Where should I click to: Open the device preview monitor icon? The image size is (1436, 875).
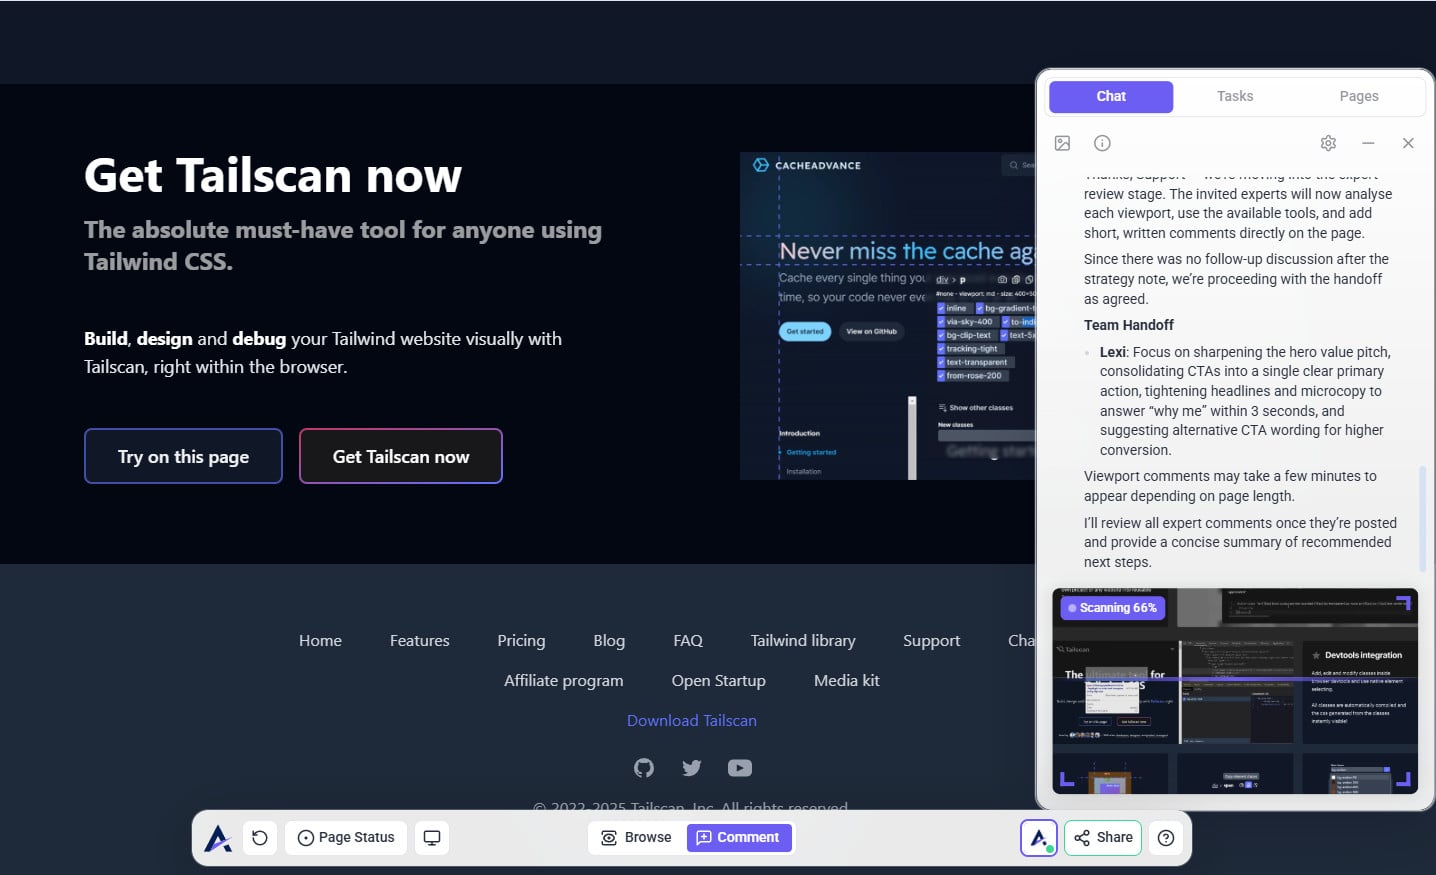pos(432,838)
